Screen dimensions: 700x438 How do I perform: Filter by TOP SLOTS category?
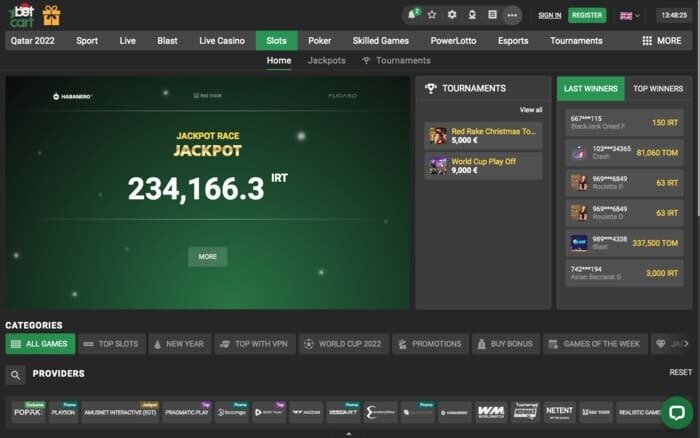click(x=112, y=344)
